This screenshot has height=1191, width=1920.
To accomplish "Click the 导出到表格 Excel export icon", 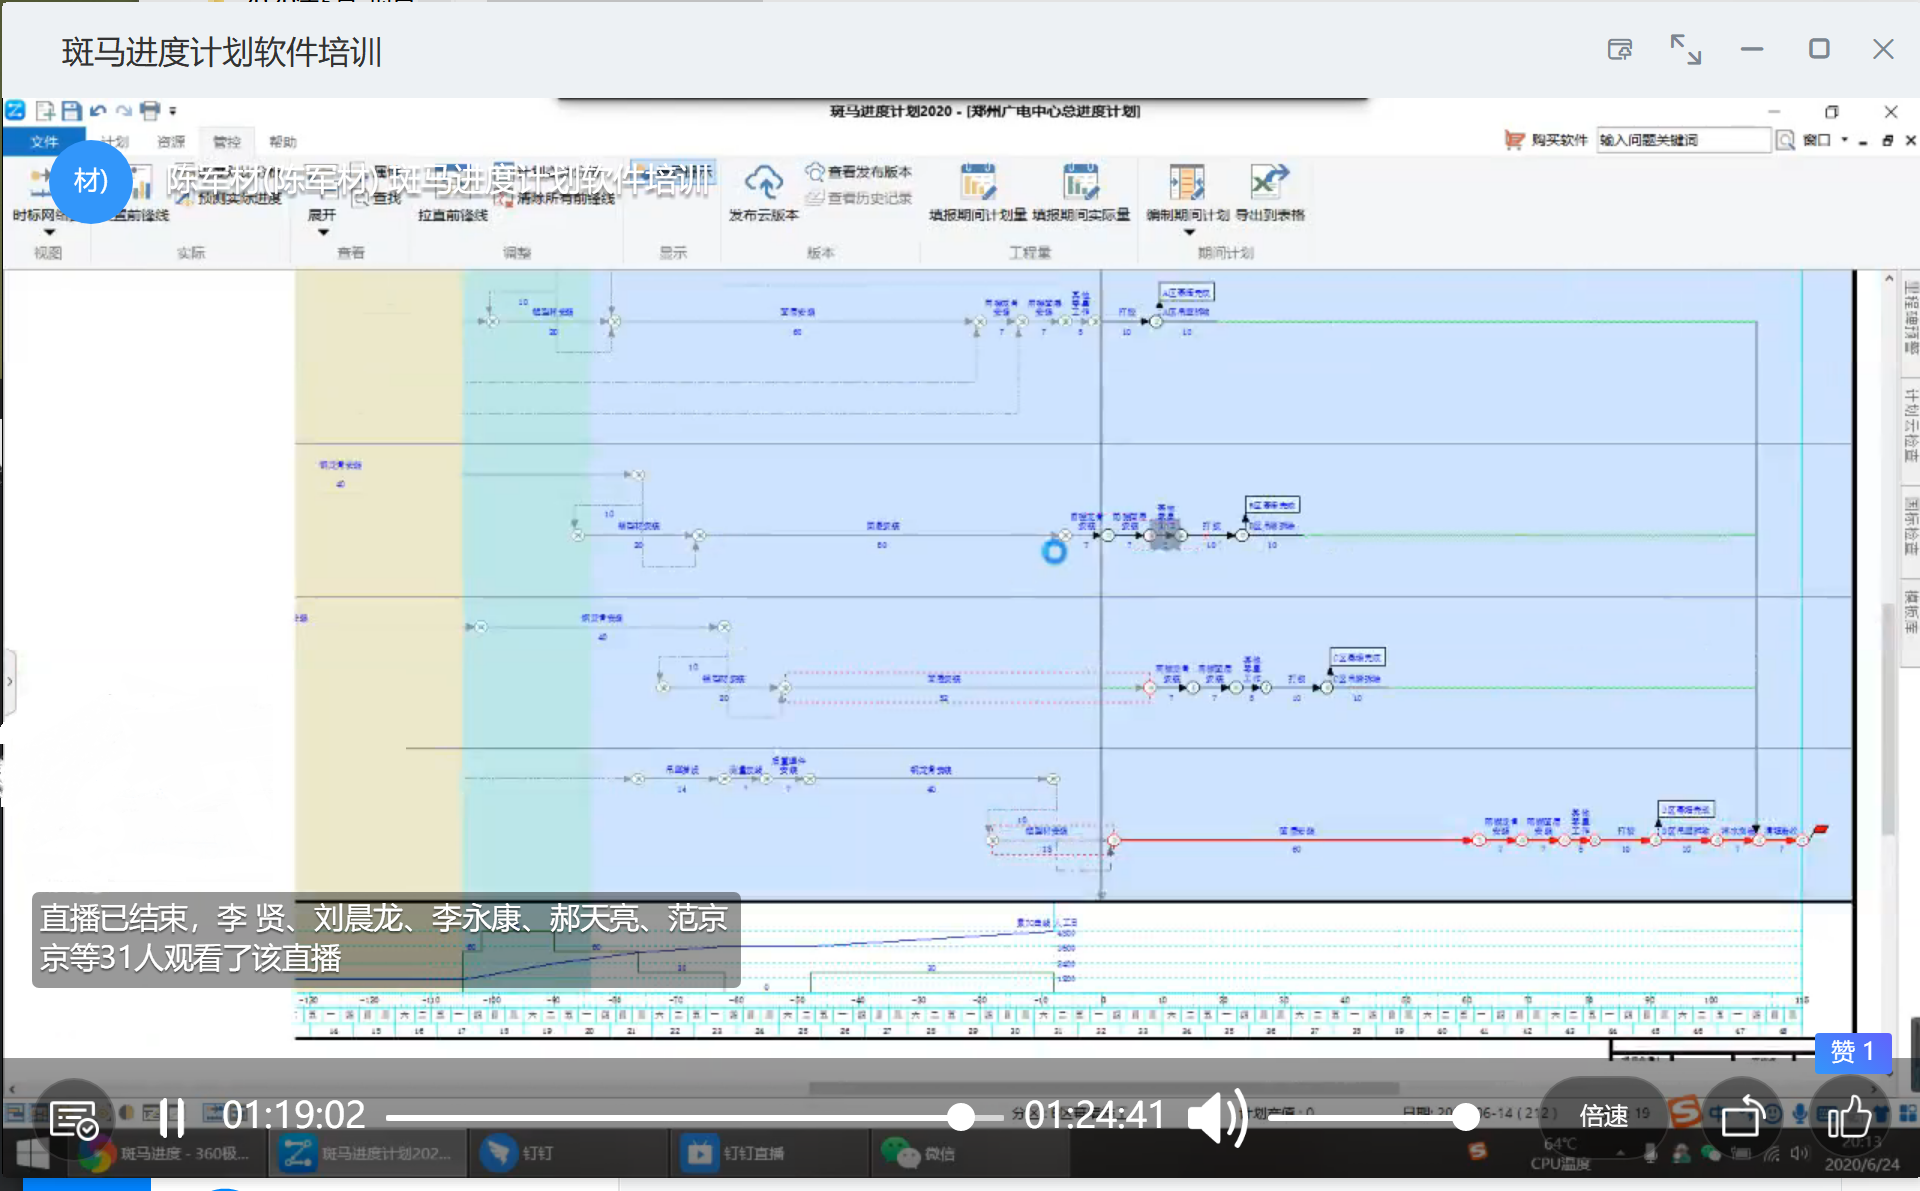I will pyautogui.click(x=1269, y=182).
